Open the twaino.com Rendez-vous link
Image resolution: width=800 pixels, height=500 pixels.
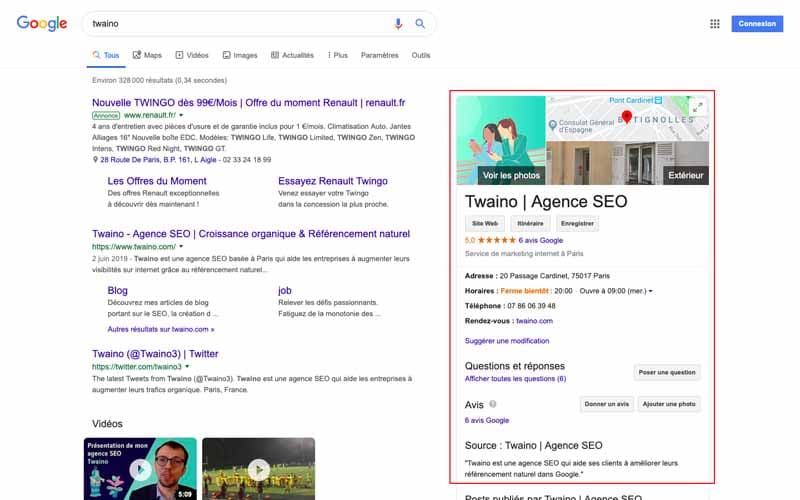(x=534, y=321)
